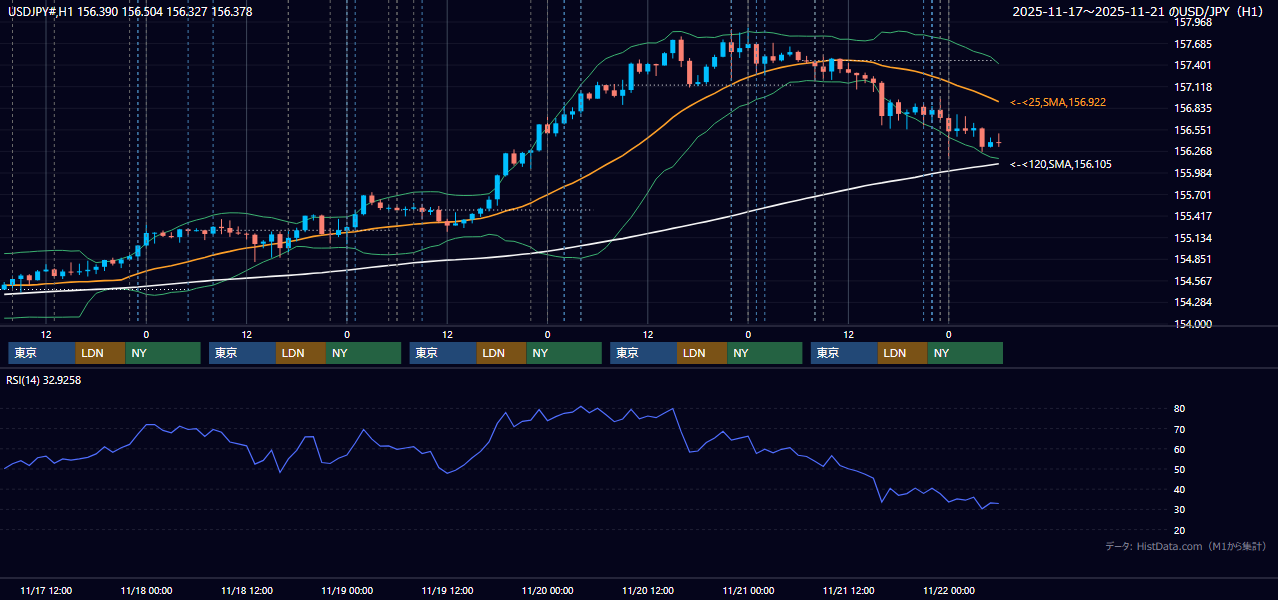Click price axis value 156.835

1193,108
